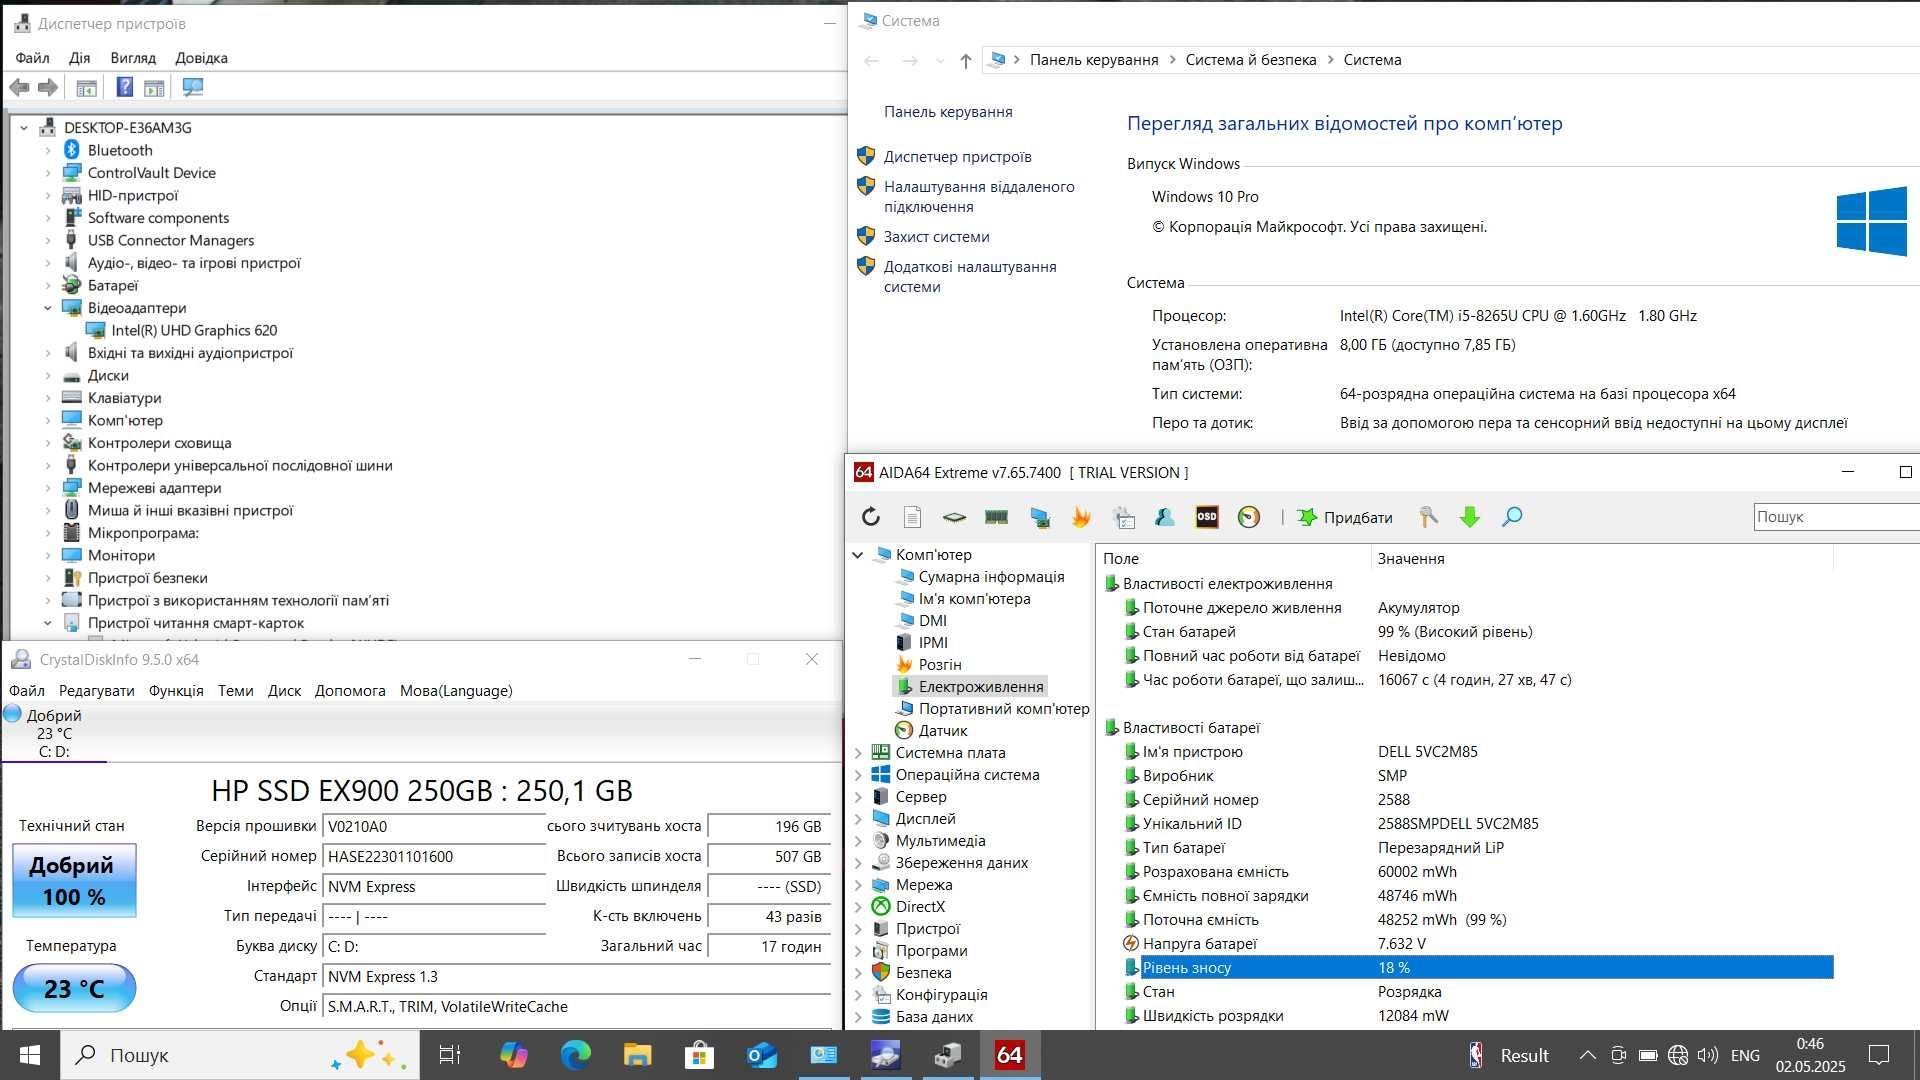Click the taskbar Пошук search box

click(x=240, y=1055)
